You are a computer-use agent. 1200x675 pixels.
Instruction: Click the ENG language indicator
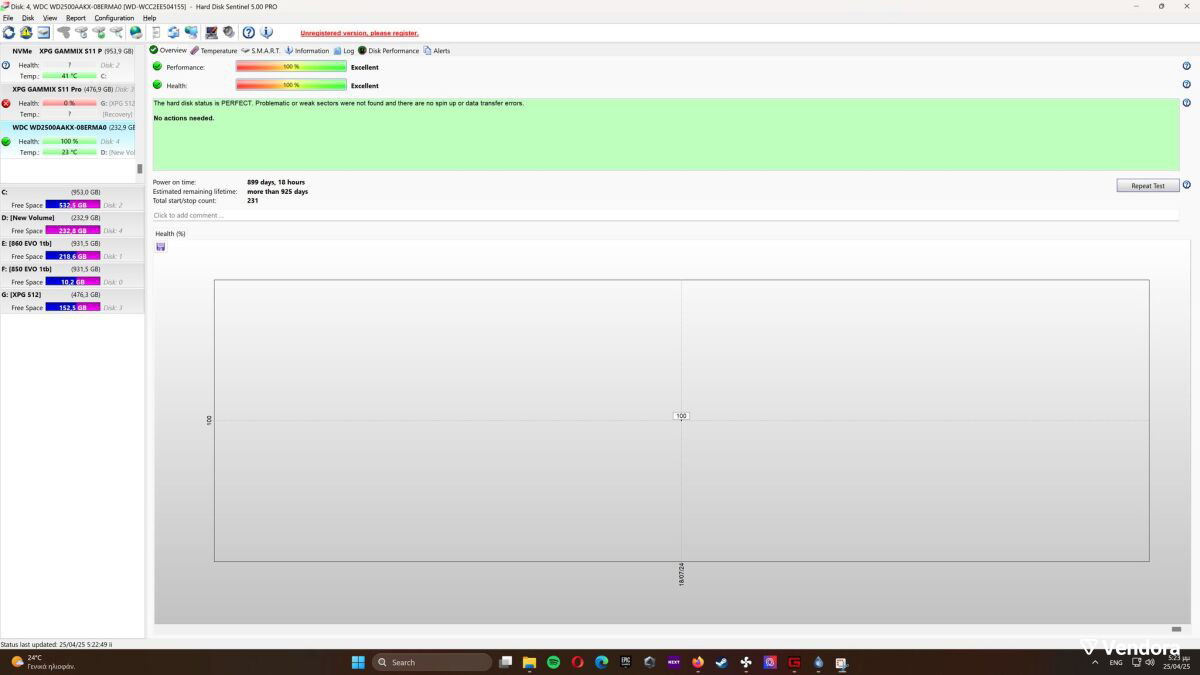1116,662
